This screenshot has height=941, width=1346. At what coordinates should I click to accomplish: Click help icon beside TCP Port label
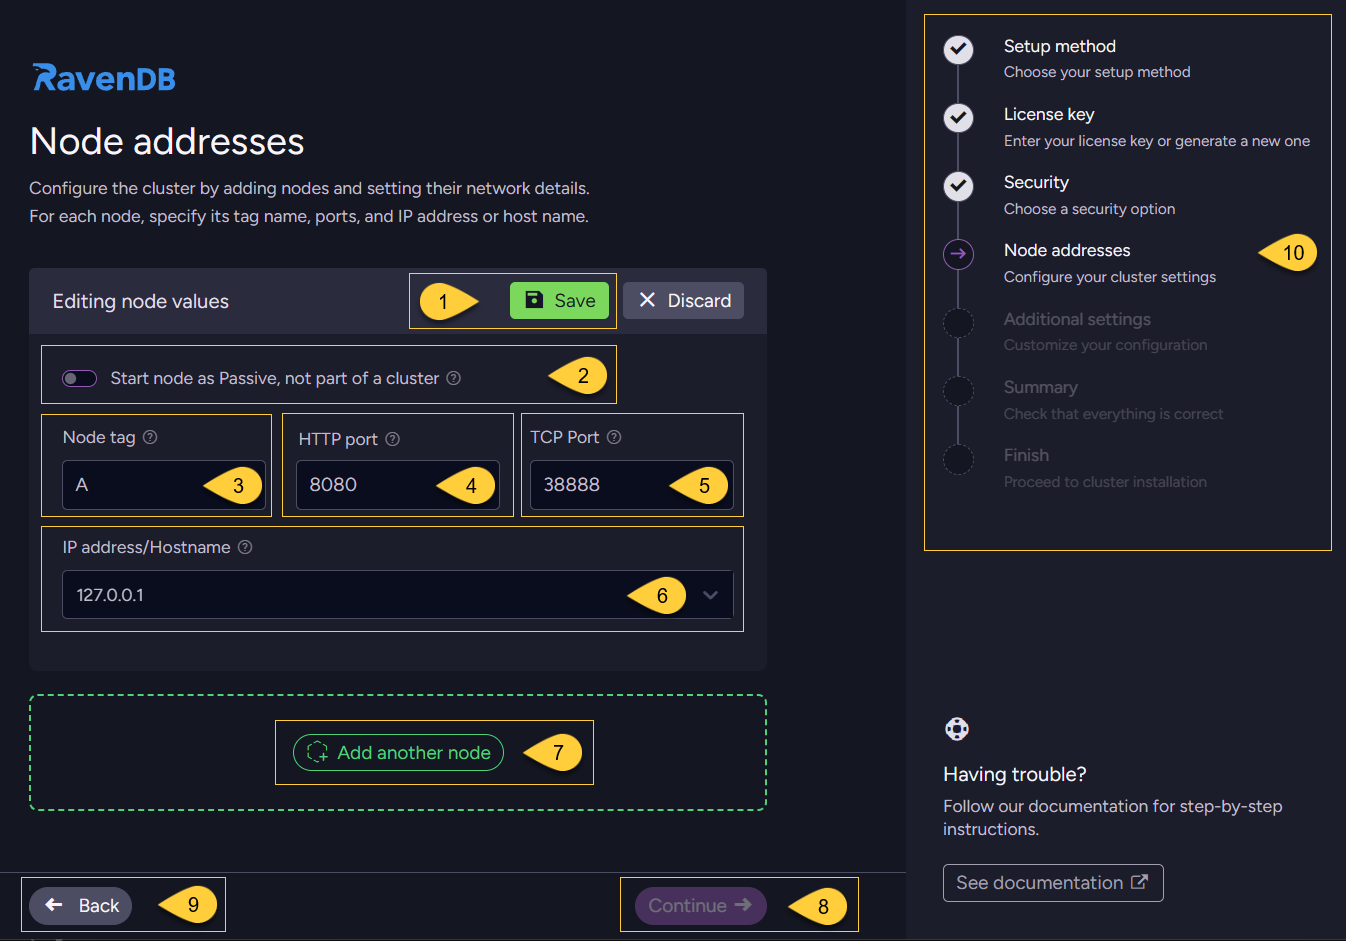point(614,437)
